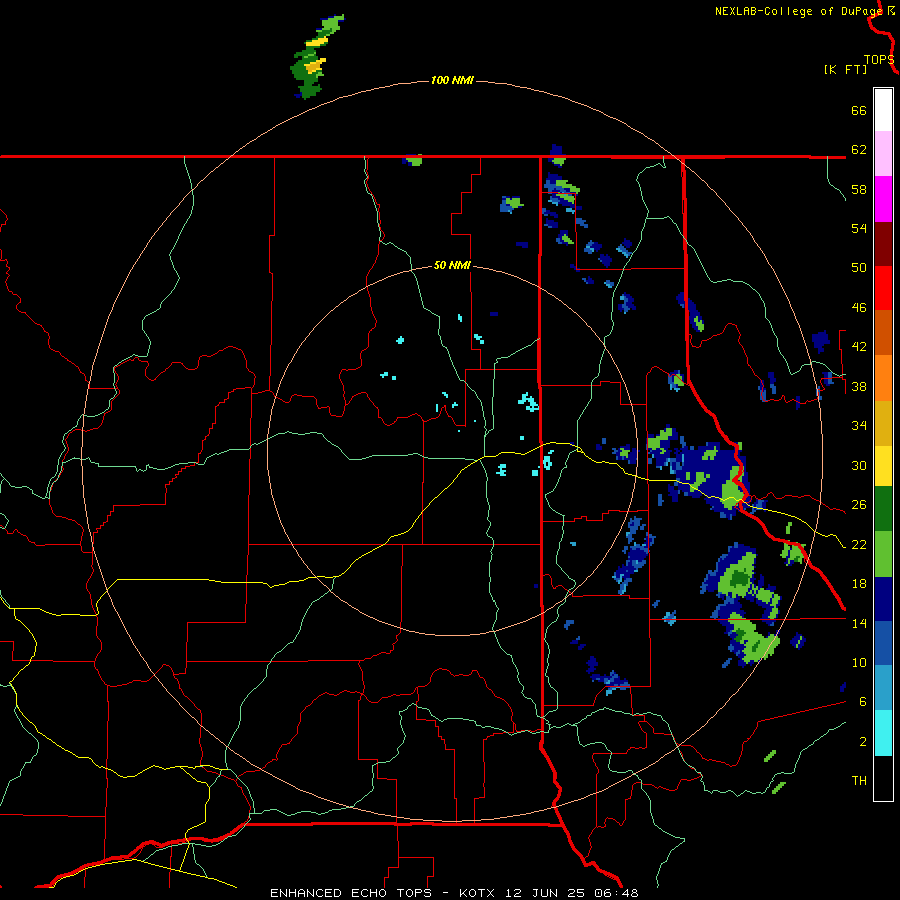This screenshot has width=900, height=900.
Task: Click the 42 legend value
Action: pos(859,346)
